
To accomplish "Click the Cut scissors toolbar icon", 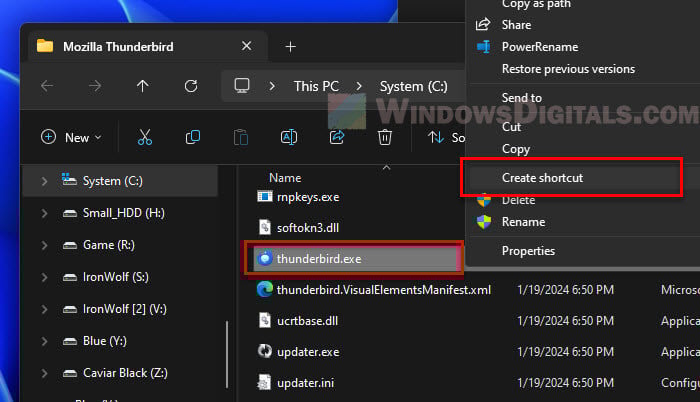I will pyautogui.click(x=145, y=138).
